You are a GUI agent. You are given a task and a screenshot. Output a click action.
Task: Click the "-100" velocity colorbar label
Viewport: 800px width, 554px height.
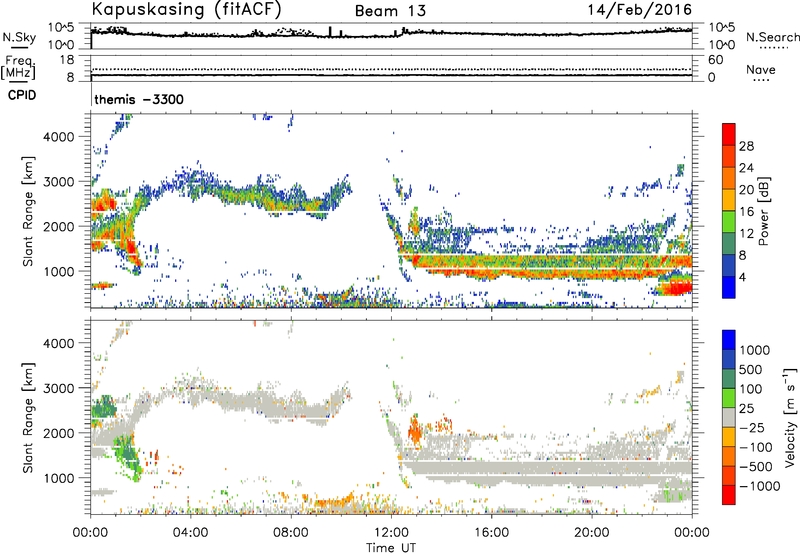click(756, 447)
